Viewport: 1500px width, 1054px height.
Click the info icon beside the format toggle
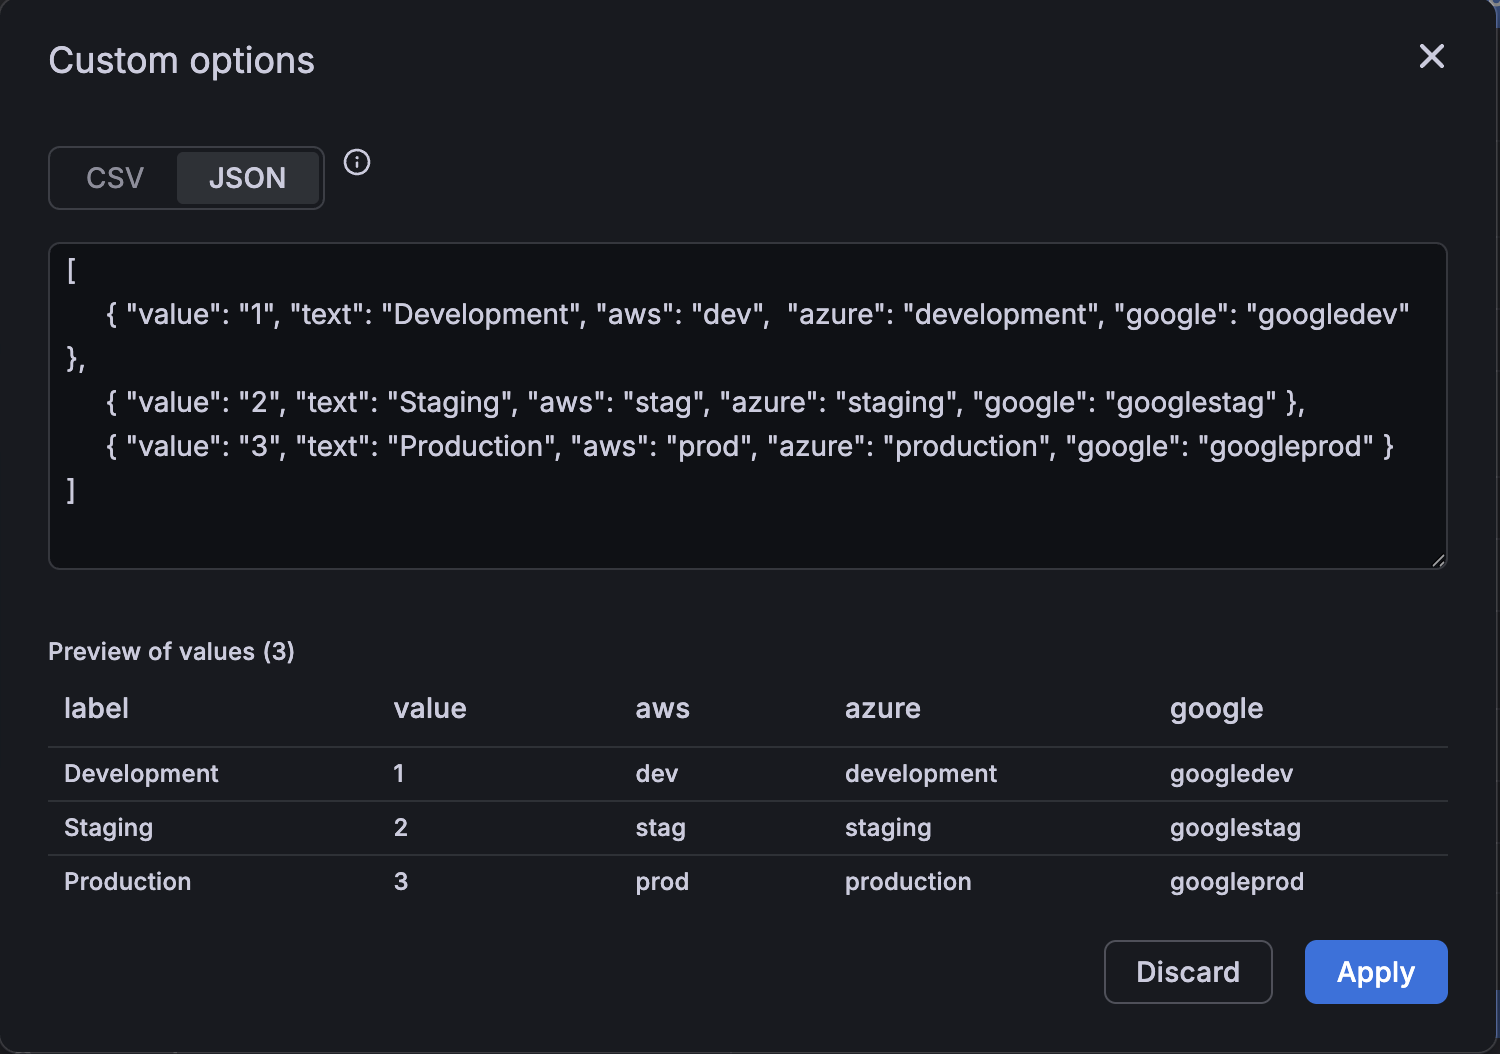click(357, 162)
